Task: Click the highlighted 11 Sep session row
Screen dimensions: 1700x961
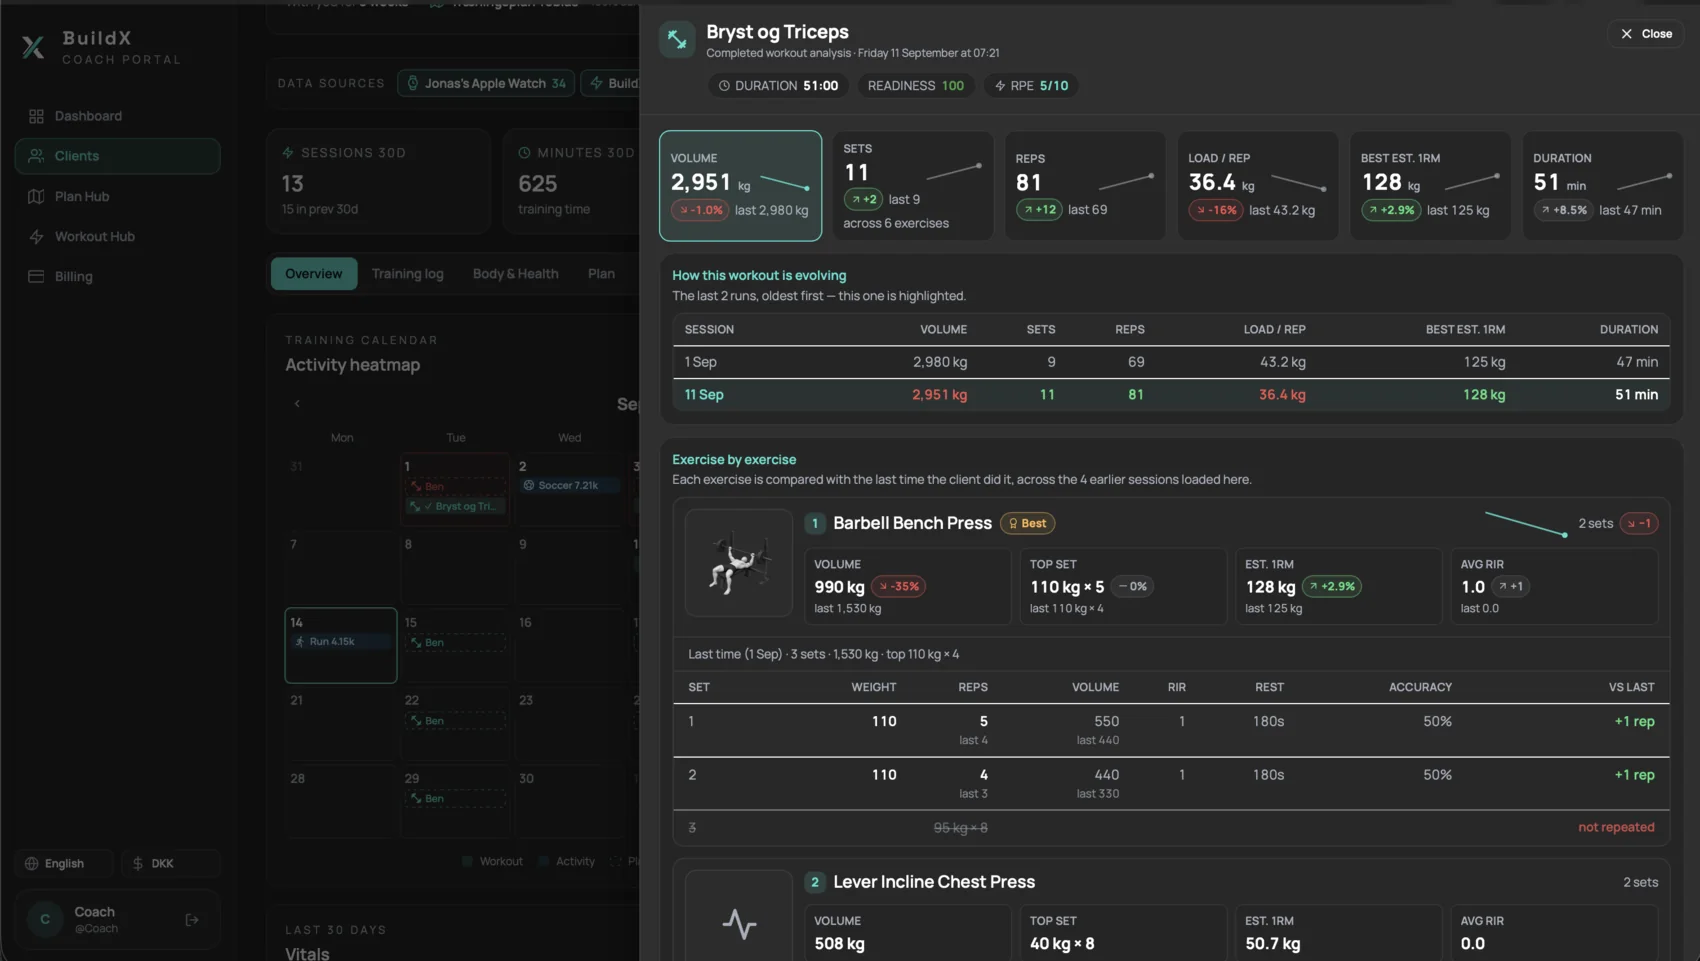Action: tap(1171, 395)
